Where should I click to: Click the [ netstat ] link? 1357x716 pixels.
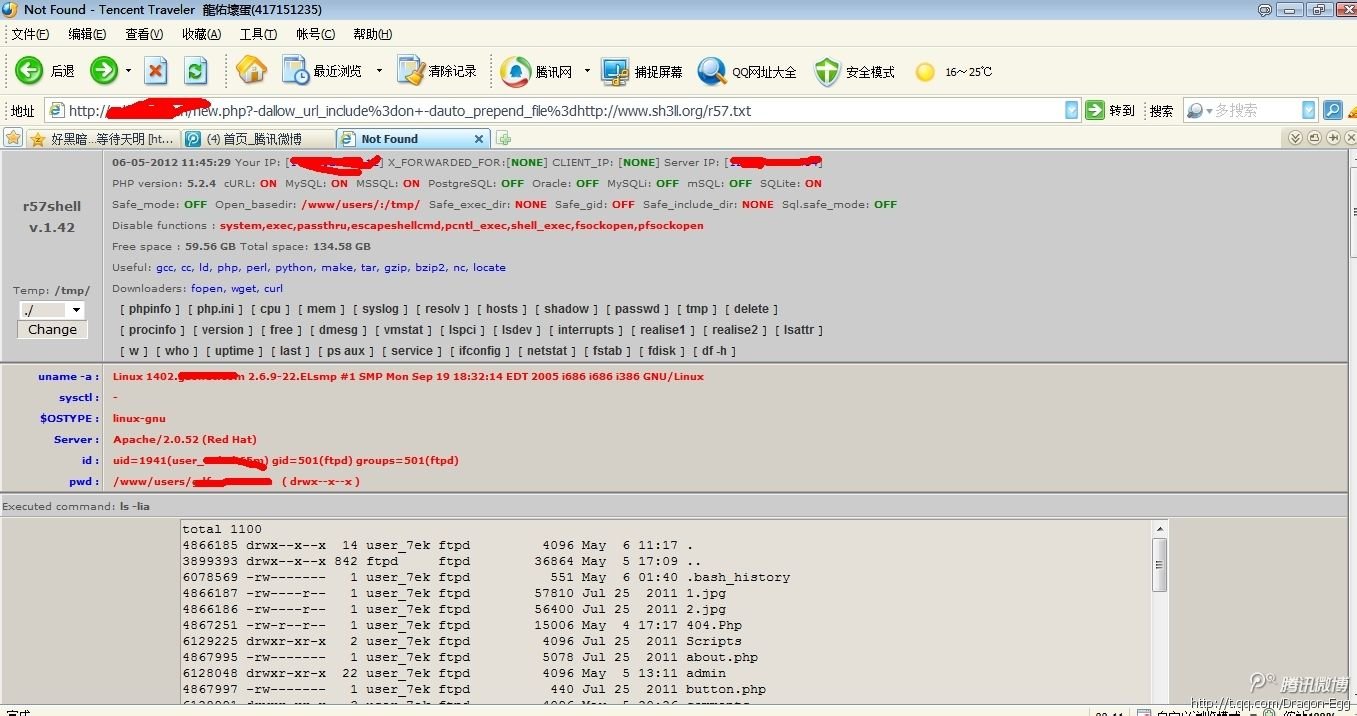pos(547,351)
